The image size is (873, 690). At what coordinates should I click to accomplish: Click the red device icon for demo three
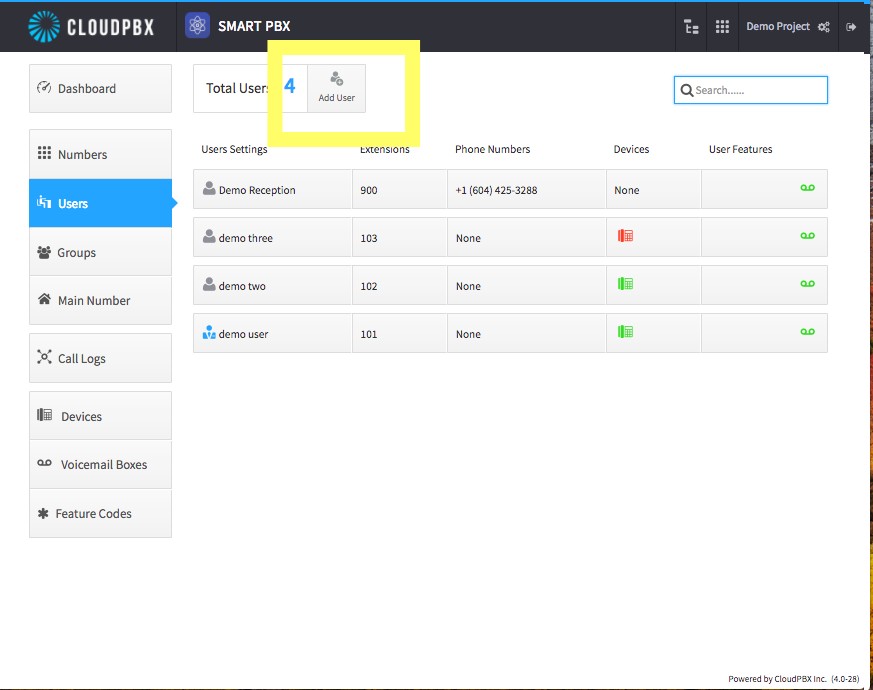point(625,236)
